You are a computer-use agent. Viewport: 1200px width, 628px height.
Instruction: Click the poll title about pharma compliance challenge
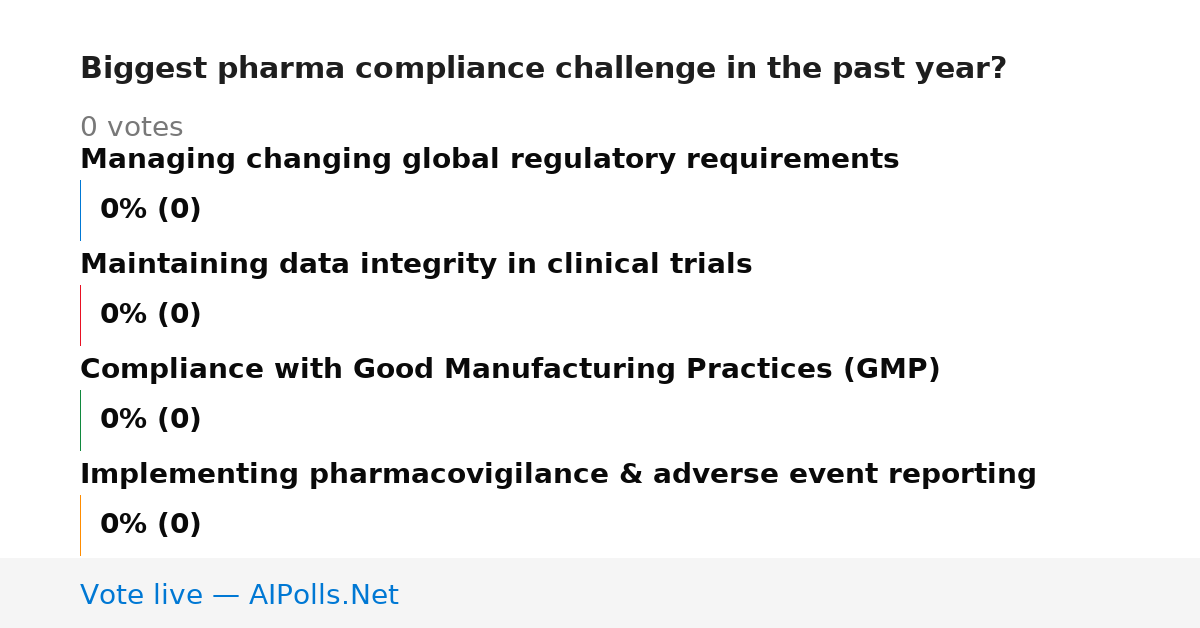543,69
